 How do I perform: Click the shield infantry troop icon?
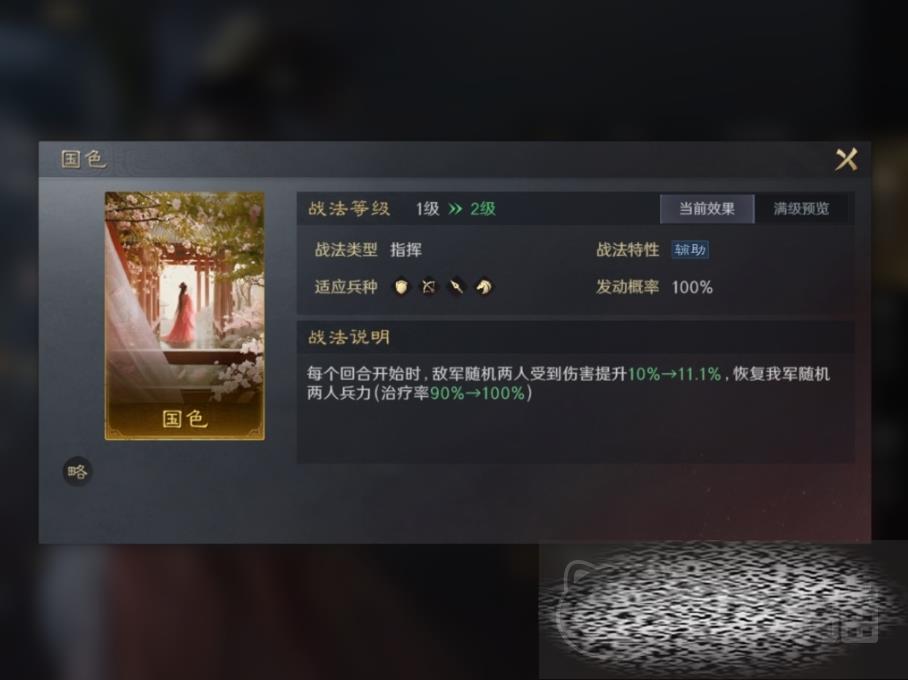click(401, 287)
